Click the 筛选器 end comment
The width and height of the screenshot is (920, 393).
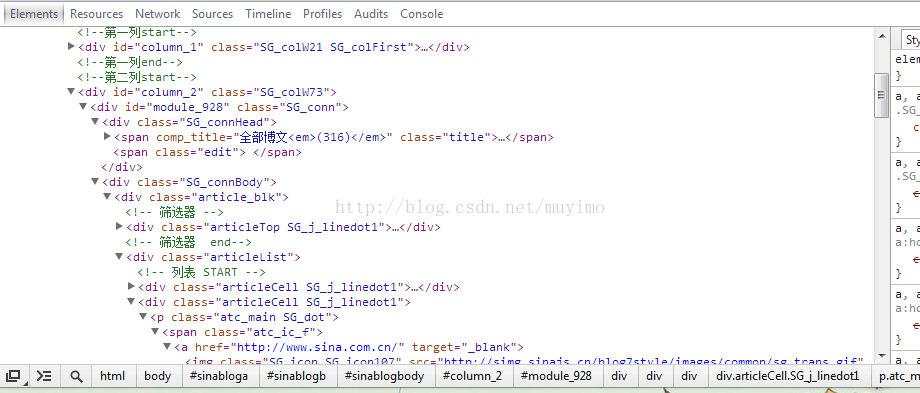(188, 242)
